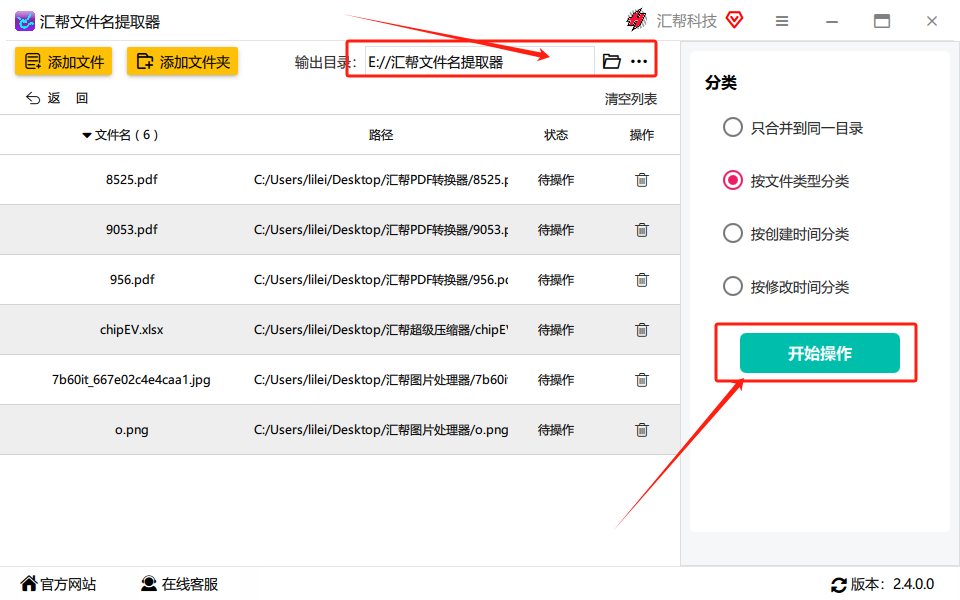The image size is (960, 600).
Task: Click 待操作 status of o.png
Action: pos(556,430)
